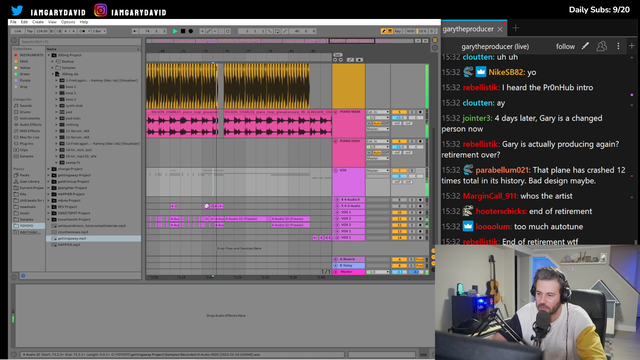Click the browser Search field
640x360 pixels.
point(80,42)
